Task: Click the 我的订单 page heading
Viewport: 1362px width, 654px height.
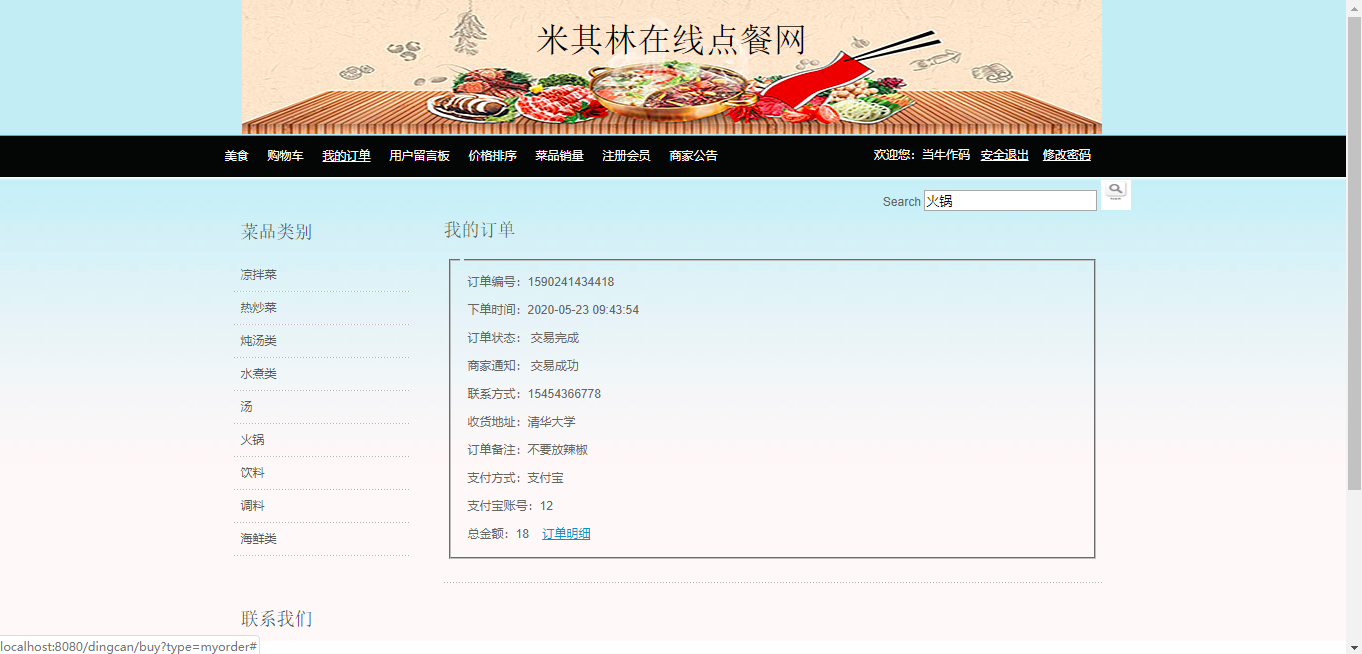Action: pyautogui.click(x=480, y=230)
